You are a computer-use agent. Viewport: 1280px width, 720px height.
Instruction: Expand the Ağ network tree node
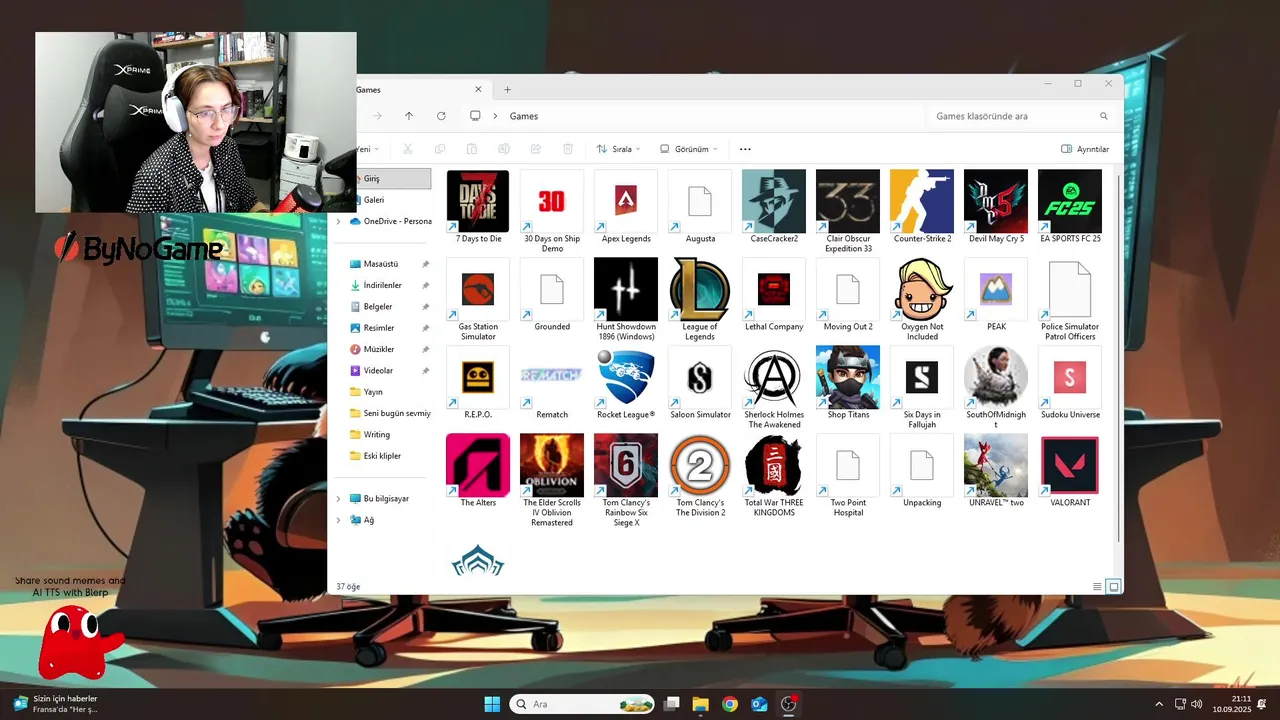click(x=338, y=520)
